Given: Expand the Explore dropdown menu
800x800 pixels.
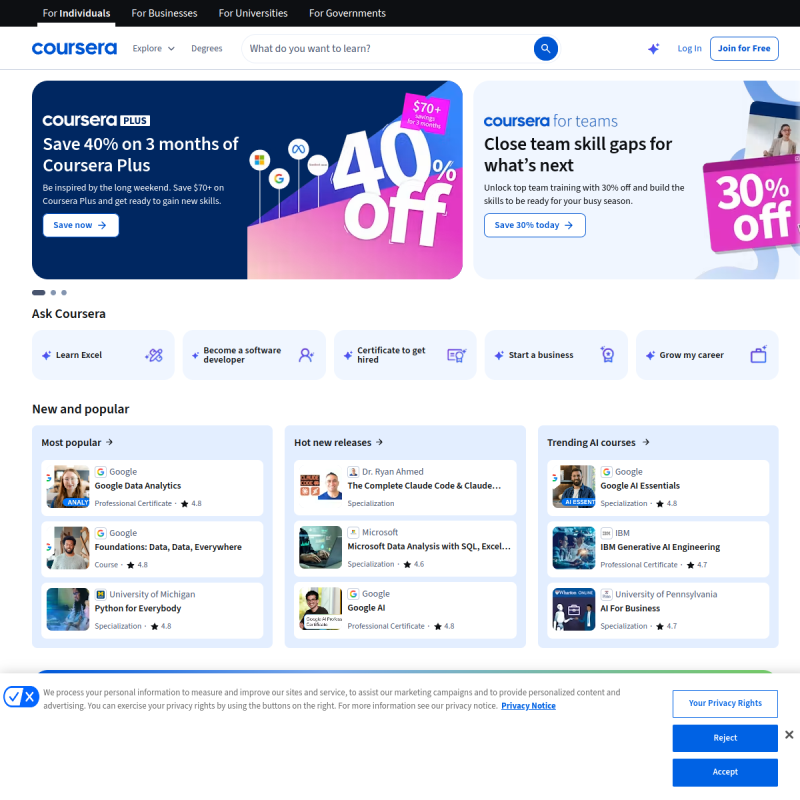Looking at the screenshot, I should point(153,48).
